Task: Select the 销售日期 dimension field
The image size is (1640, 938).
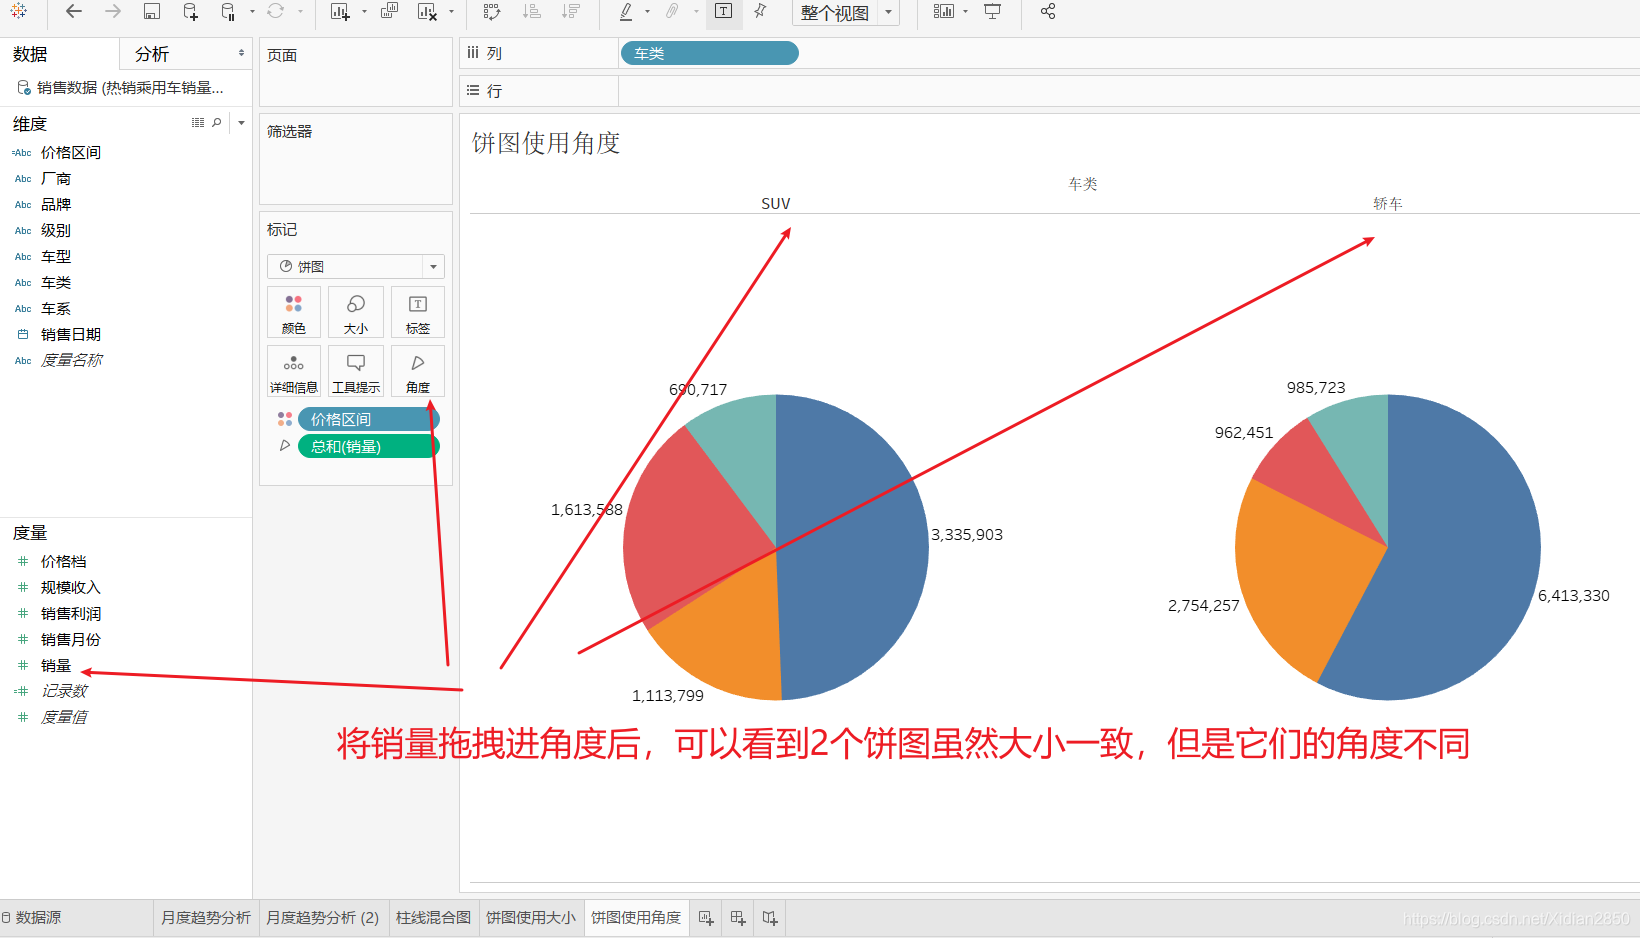Action: tap(70, 334)
